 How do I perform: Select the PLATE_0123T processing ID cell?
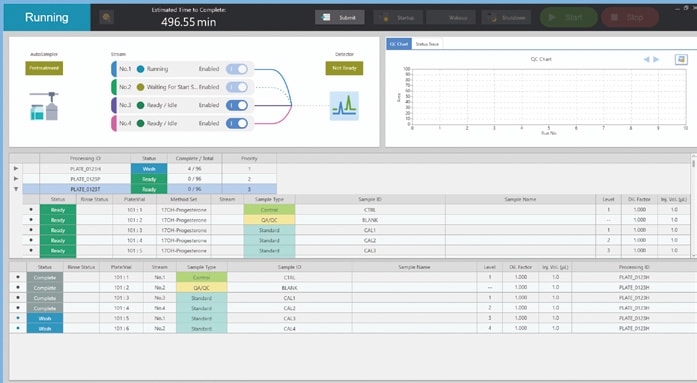tap(85, 189)
